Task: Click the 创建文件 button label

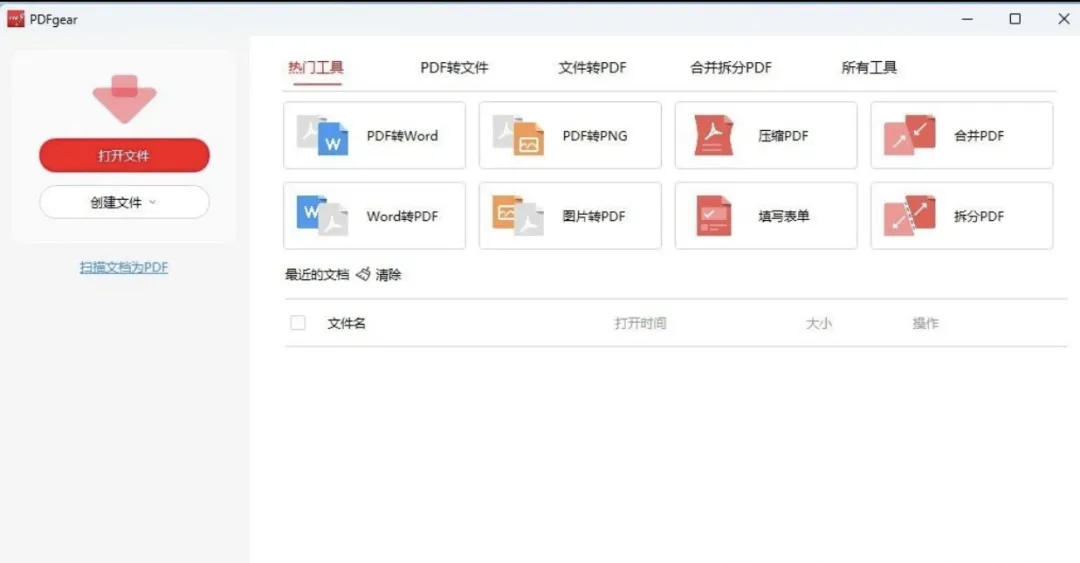Action: [x=116, y=202]
